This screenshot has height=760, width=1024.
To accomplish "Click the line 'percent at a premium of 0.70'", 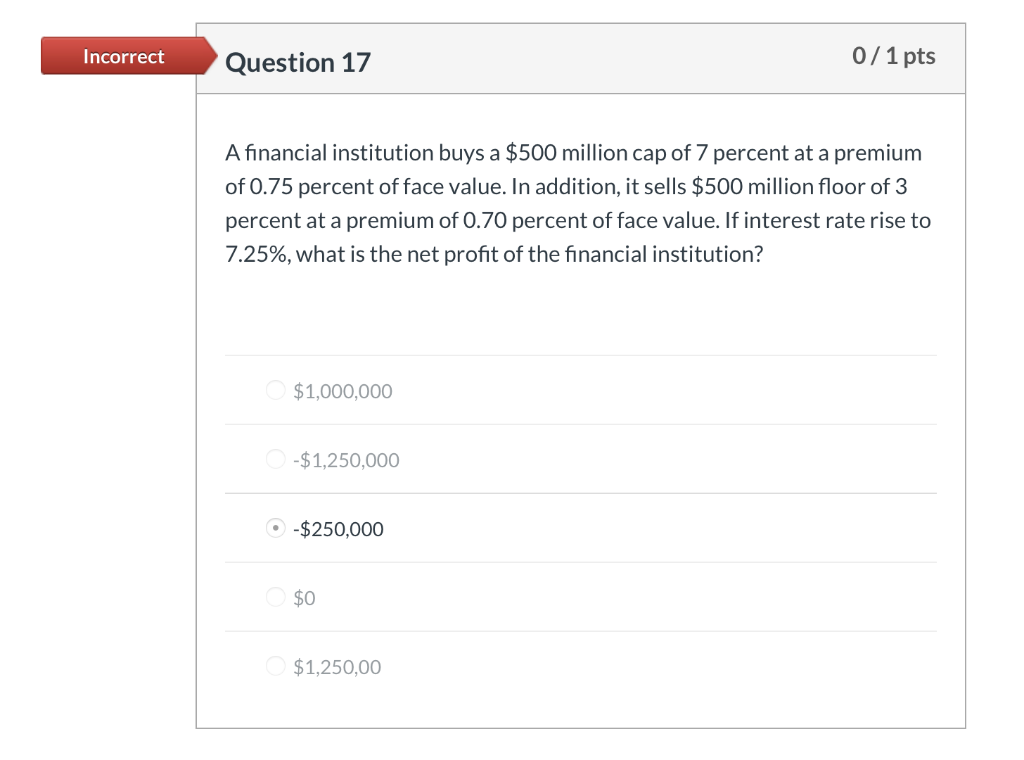I will coord(577,221).
